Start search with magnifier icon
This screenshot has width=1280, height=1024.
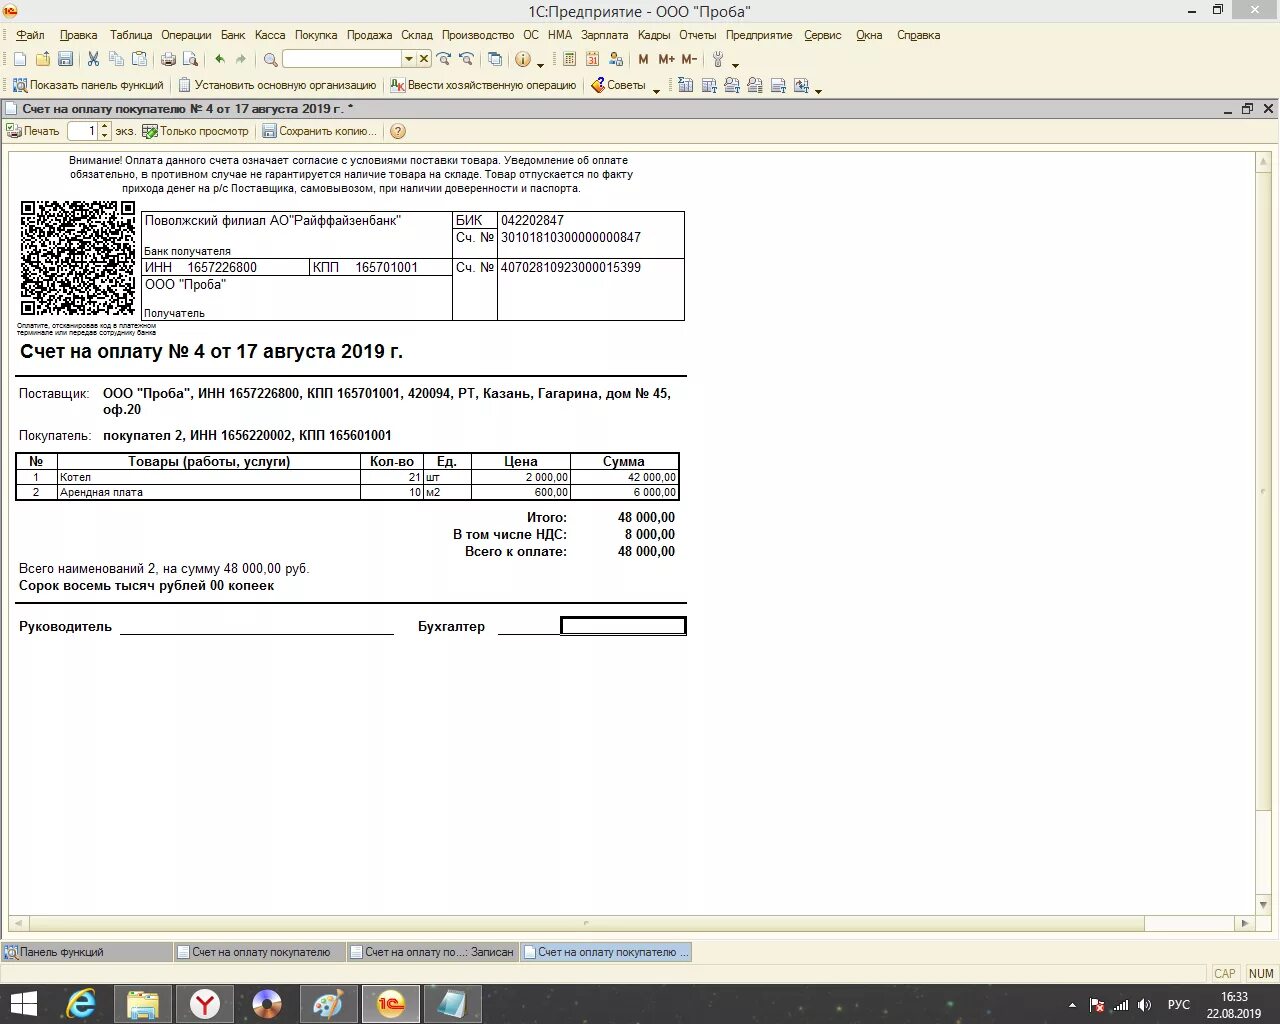(270, 60)
